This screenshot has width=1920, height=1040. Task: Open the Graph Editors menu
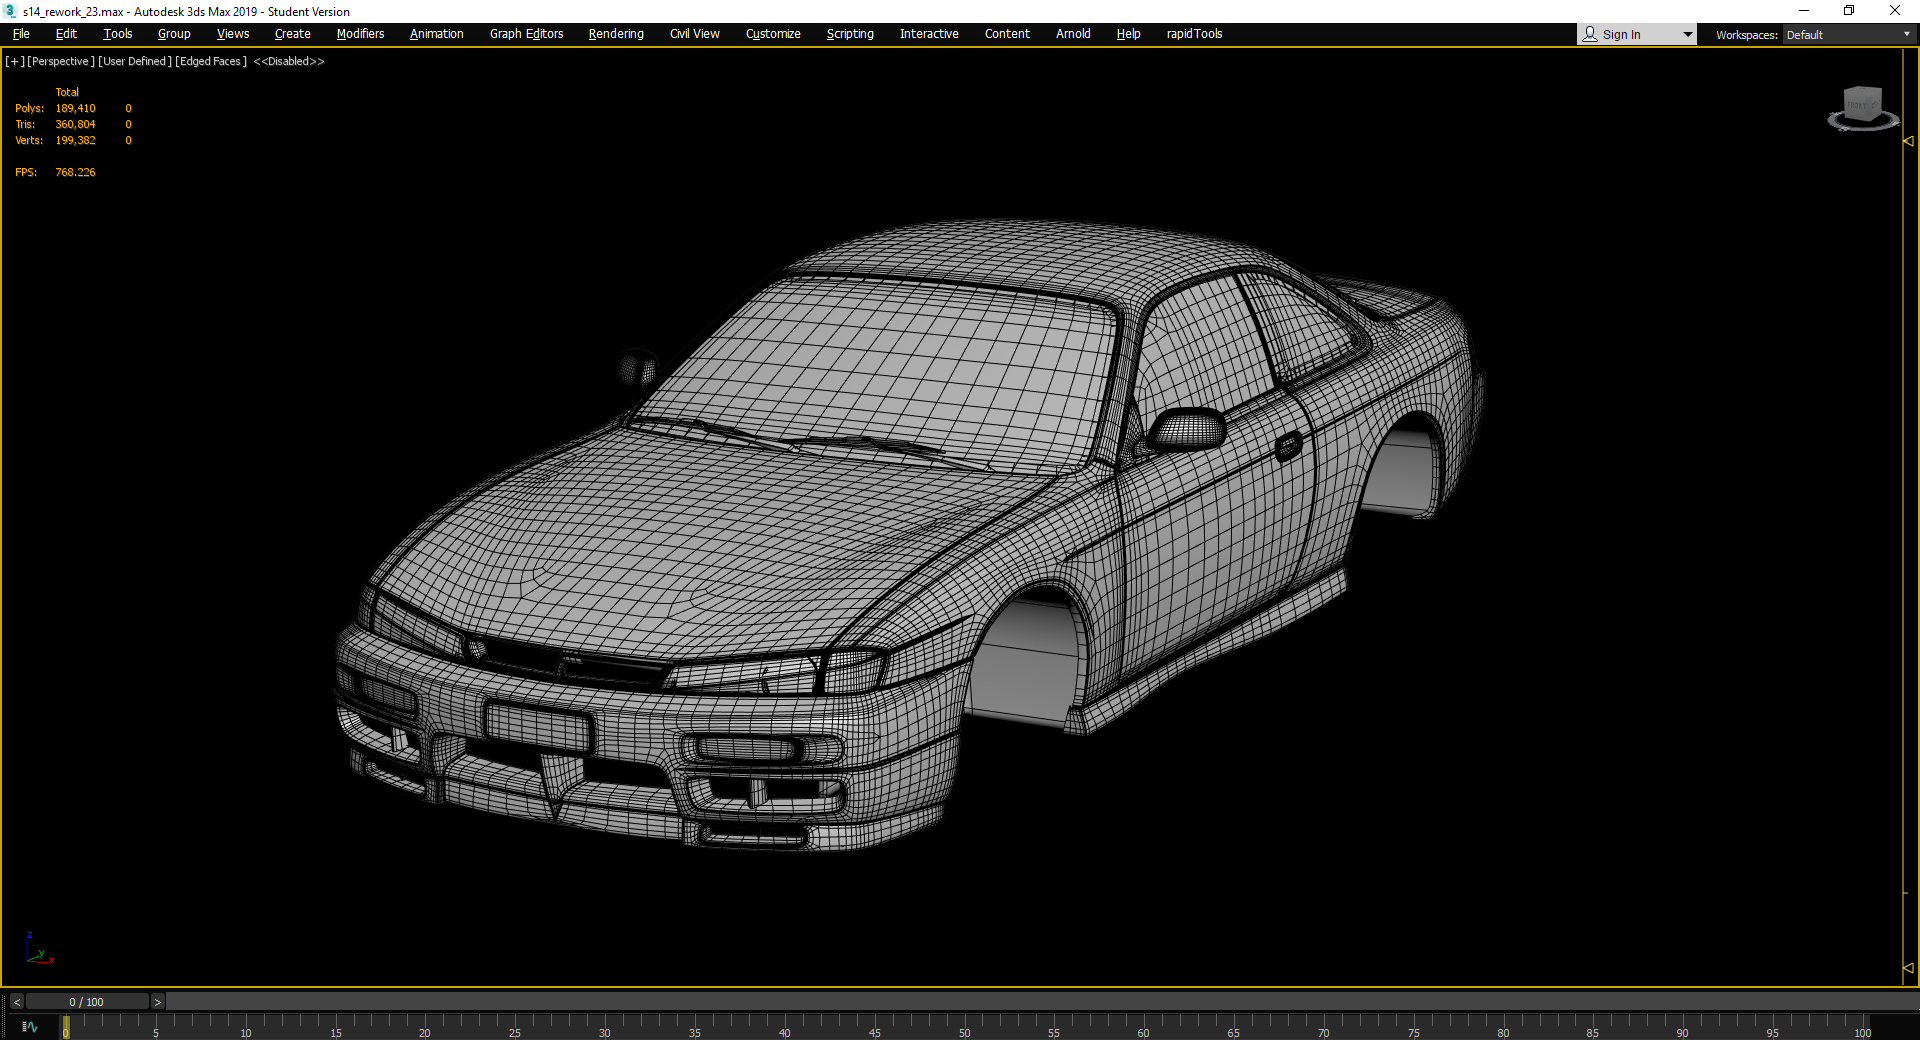tap(527, 34)
